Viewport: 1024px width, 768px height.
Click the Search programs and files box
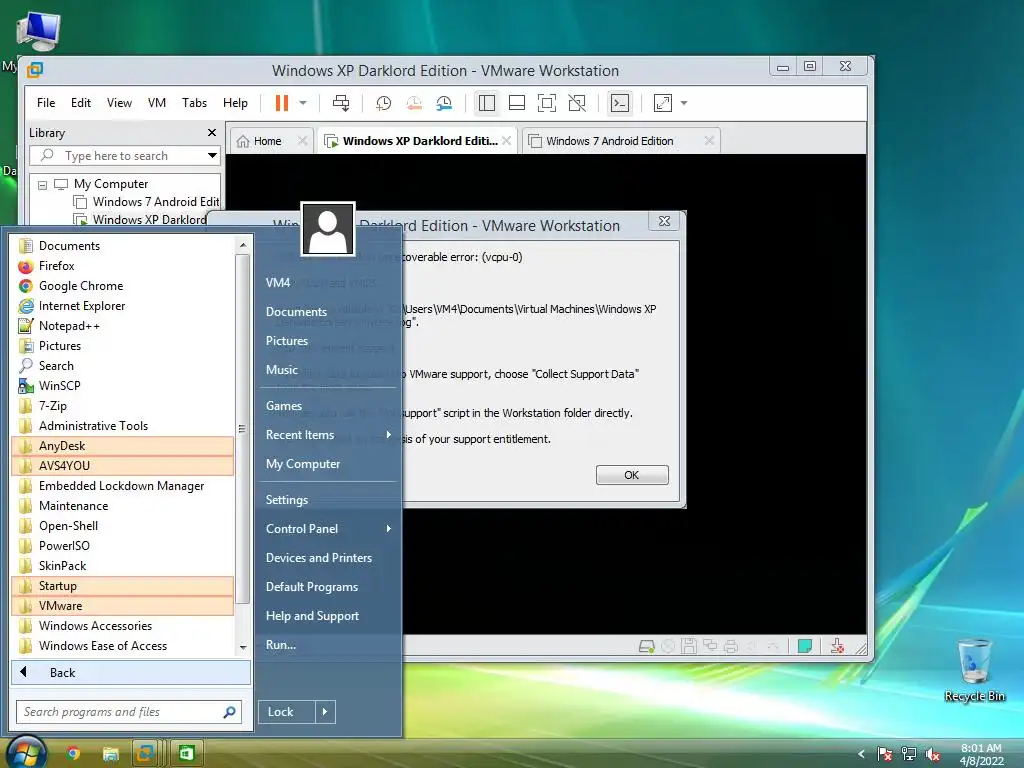click(129, 712)
